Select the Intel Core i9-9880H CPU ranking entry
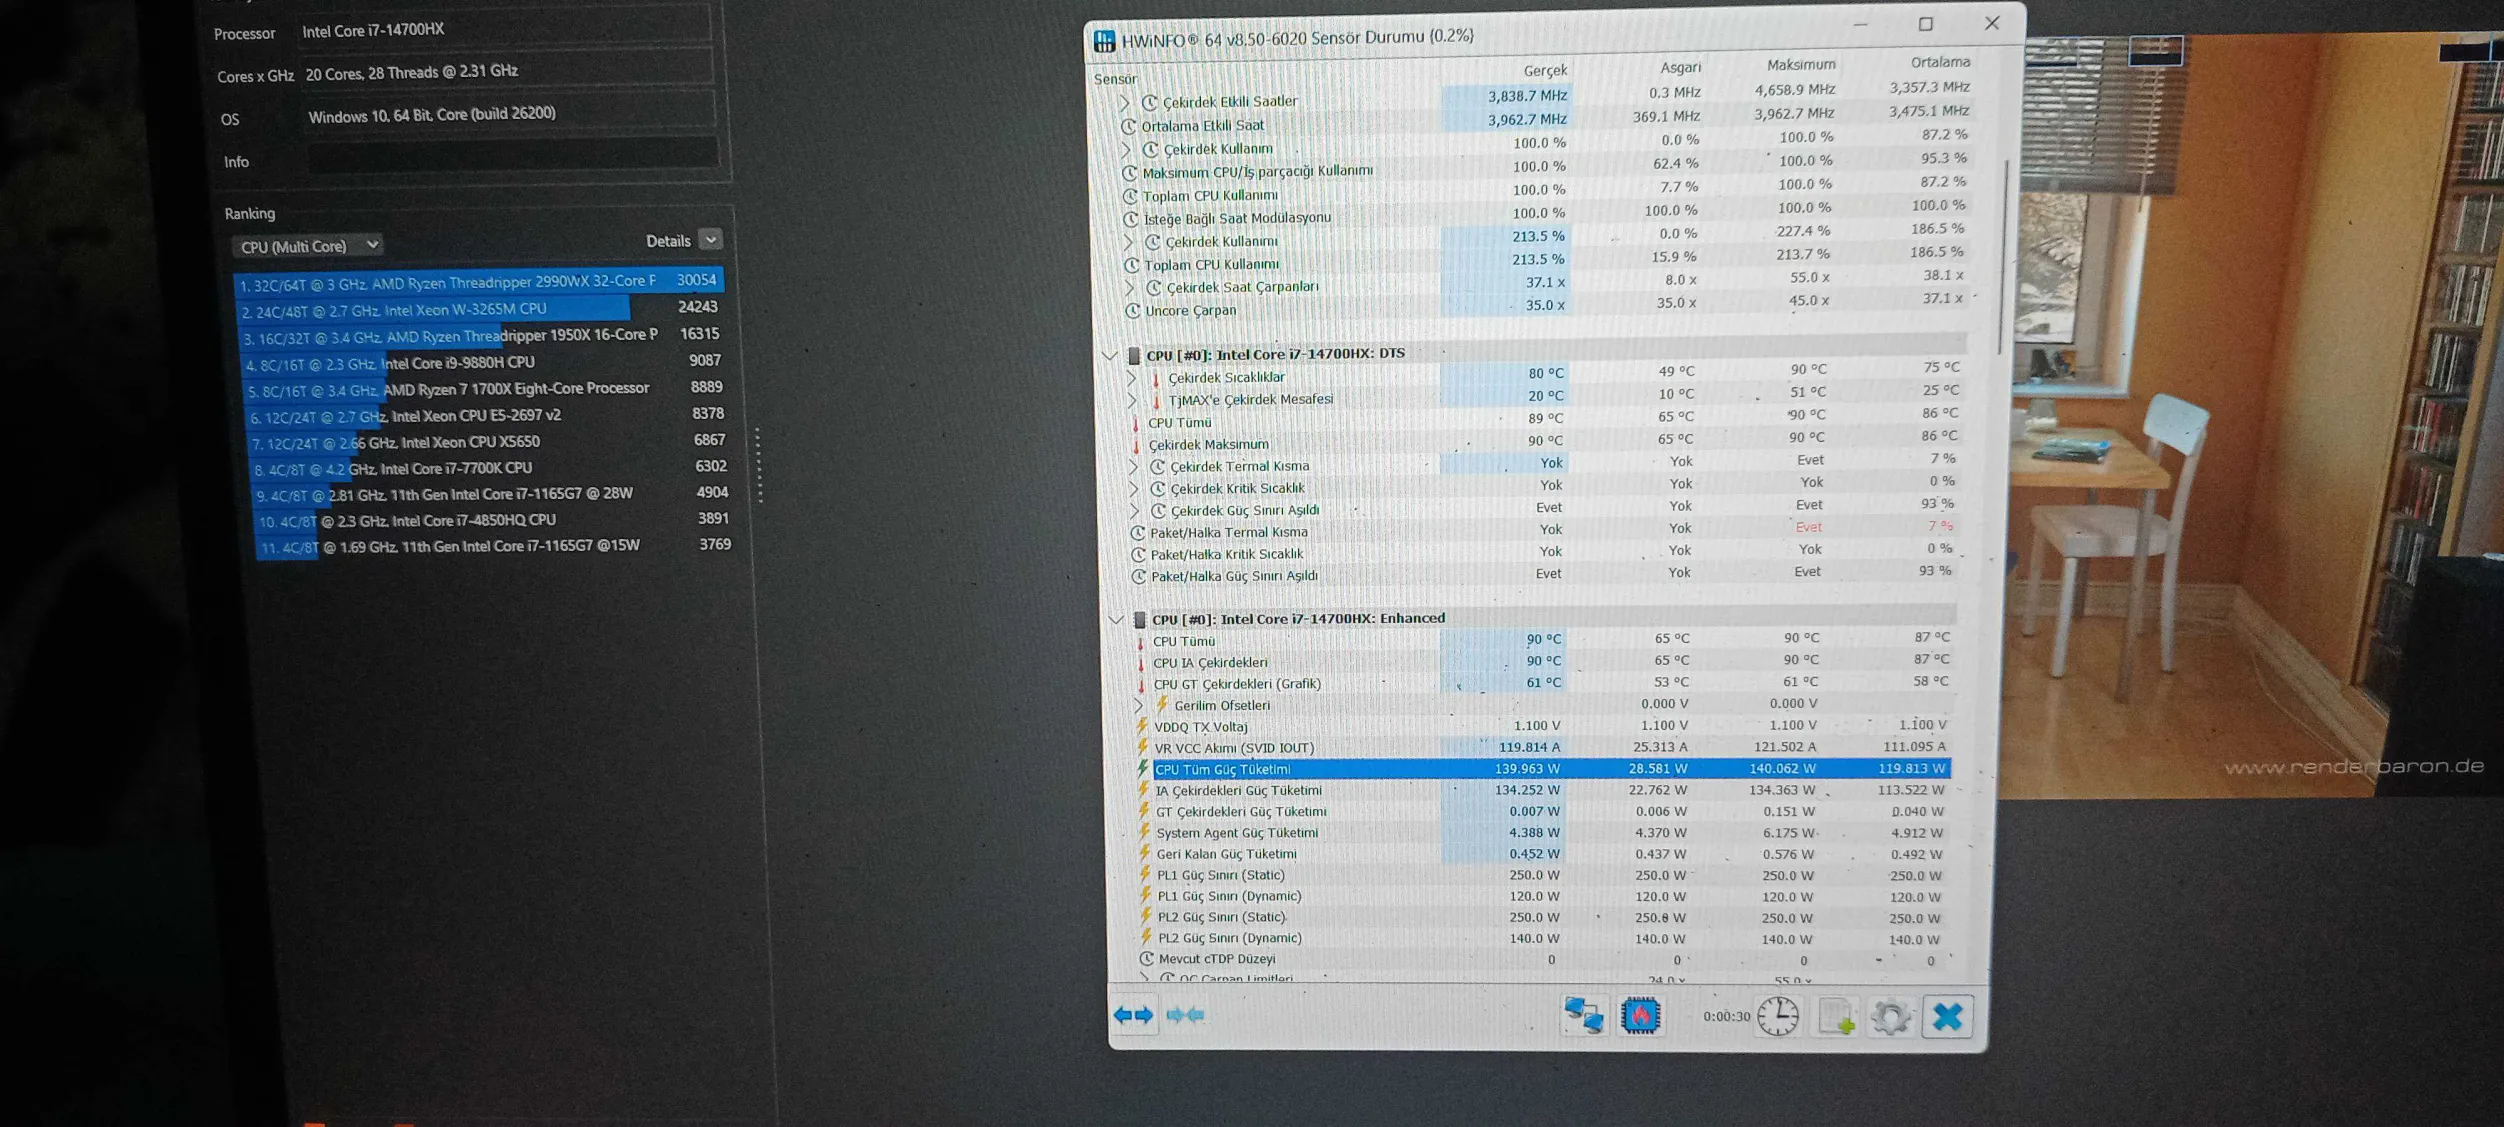This screenshot has width=2504, height=1127. coord(484,363)
